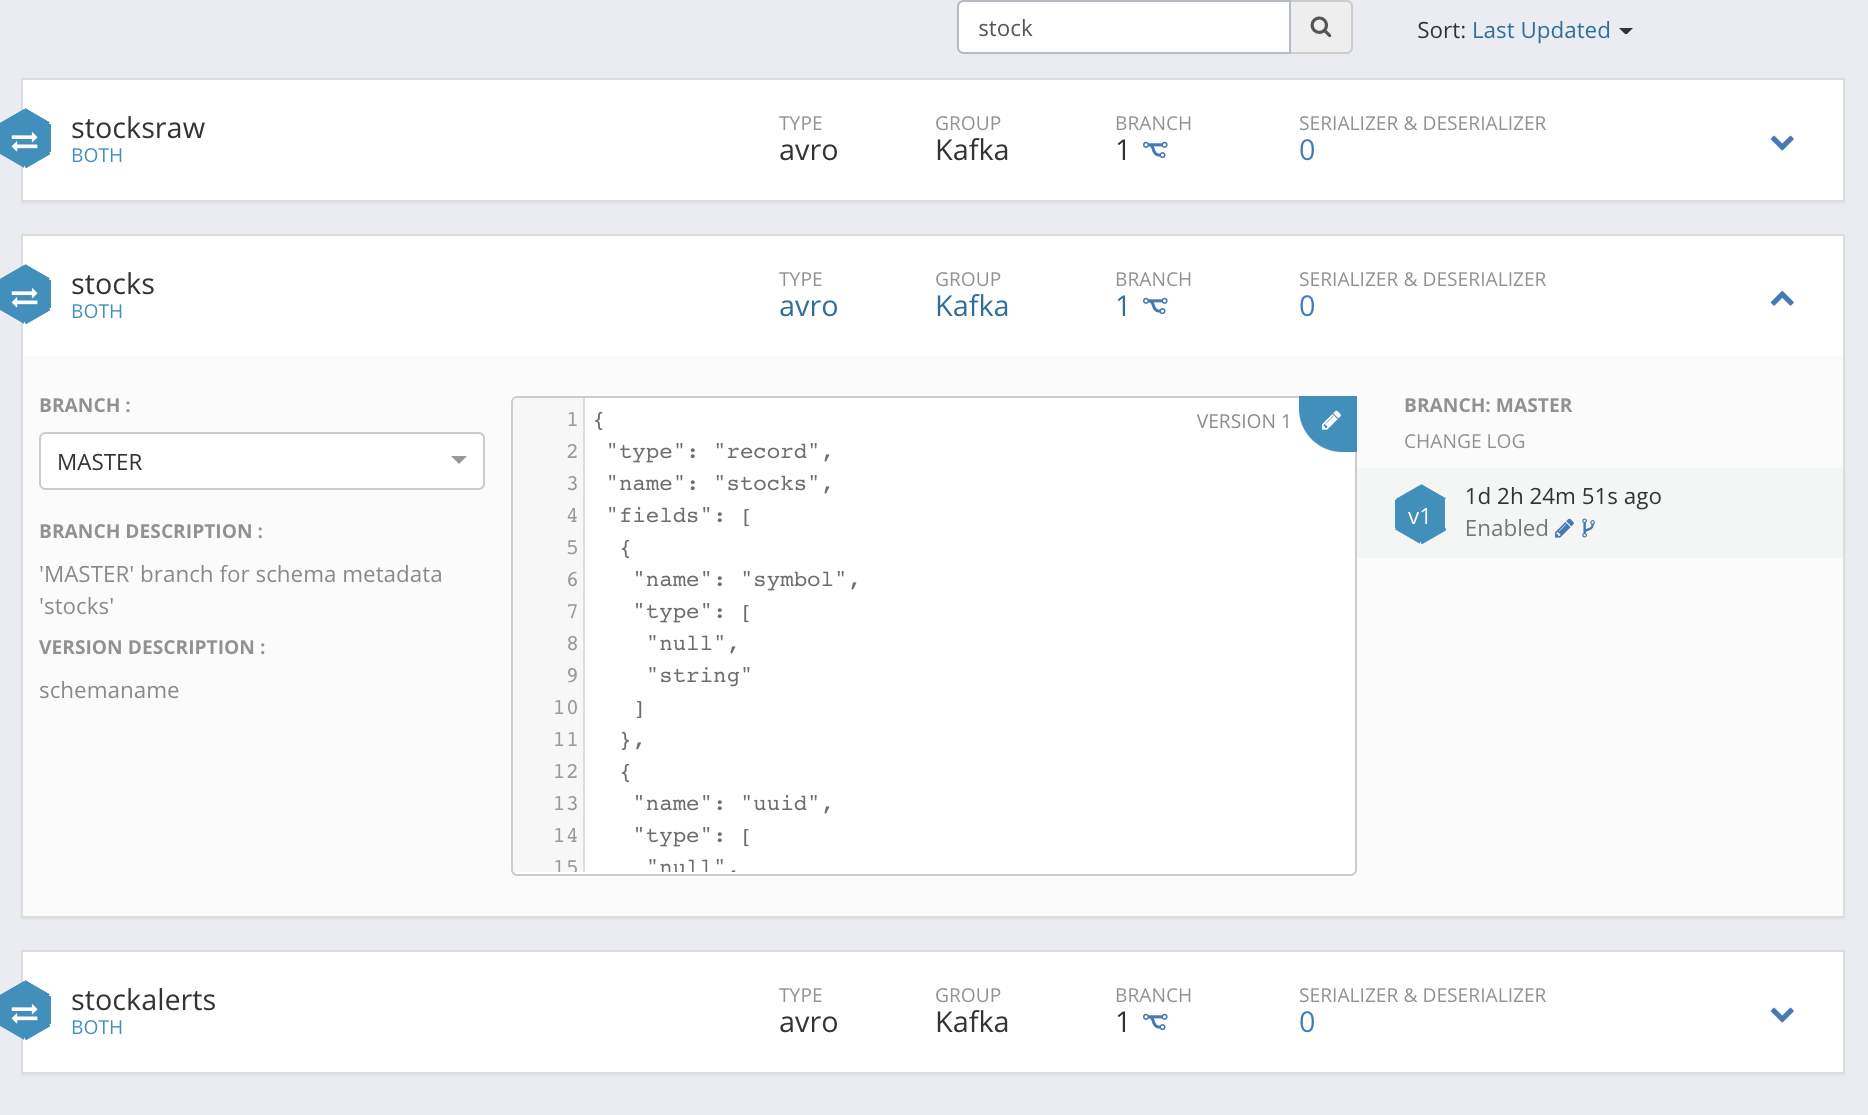
Task: Click the branch icon in stocksraw row
Action: pos(1155,150)
